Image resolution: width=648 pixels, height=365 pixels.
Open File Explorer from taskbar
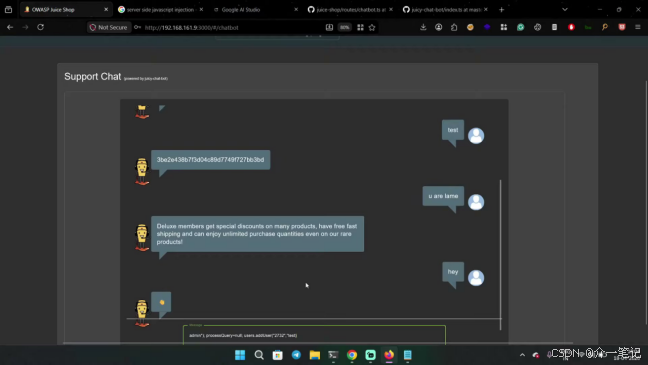coord(315,355)
